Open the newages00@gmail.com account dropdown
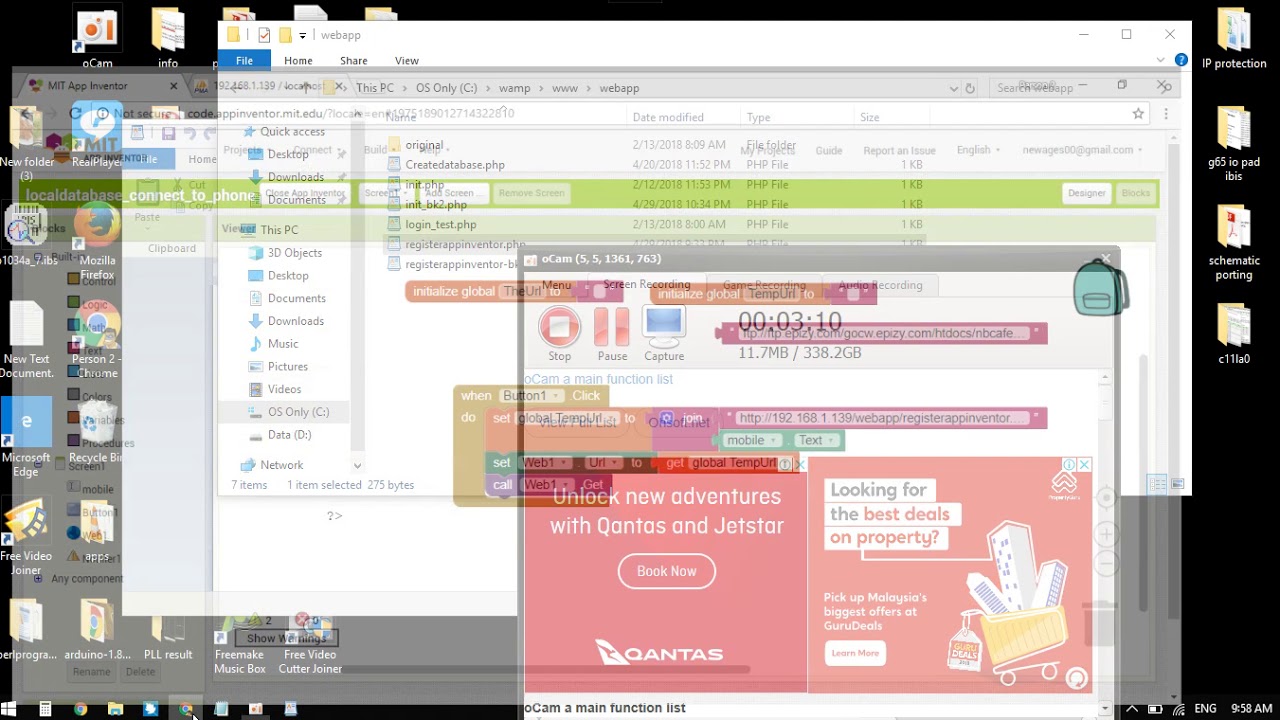Screen dimensions: 1280x720 click(1083, 150)
